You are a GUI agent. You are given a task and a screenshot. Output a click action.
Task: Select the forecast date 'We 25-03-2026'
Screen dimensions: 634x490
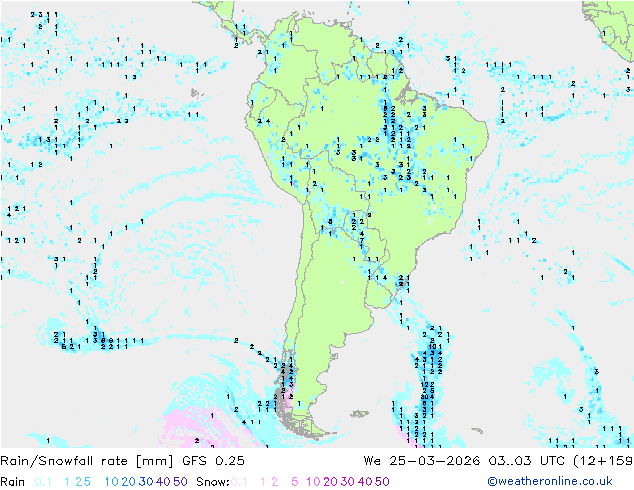coord(422,461)
